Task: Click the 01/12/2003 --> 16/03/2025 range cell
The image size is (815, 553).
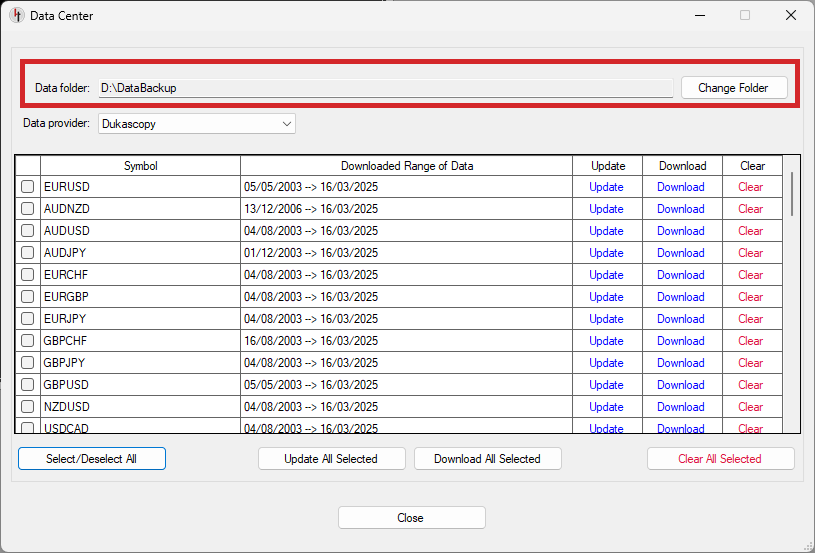Action: 406,253
